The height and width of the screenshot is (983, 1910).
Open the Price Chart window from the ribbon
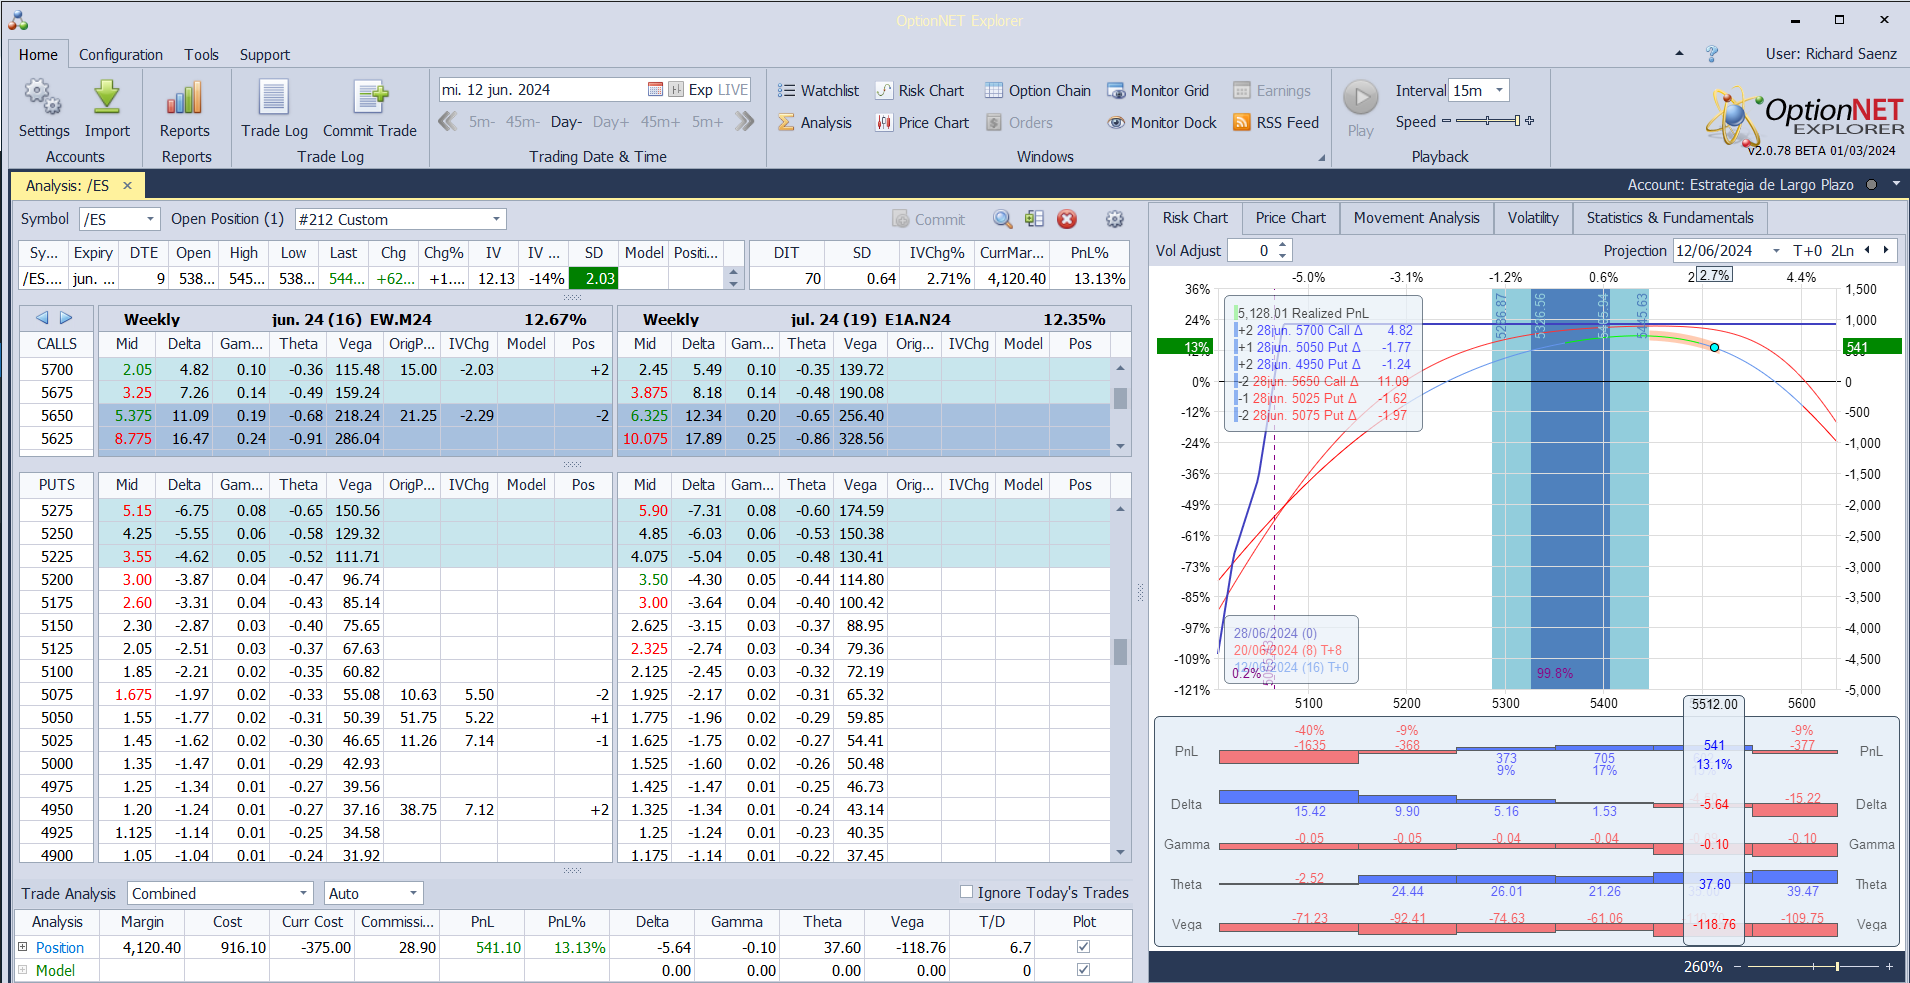(x=922, y=122)
